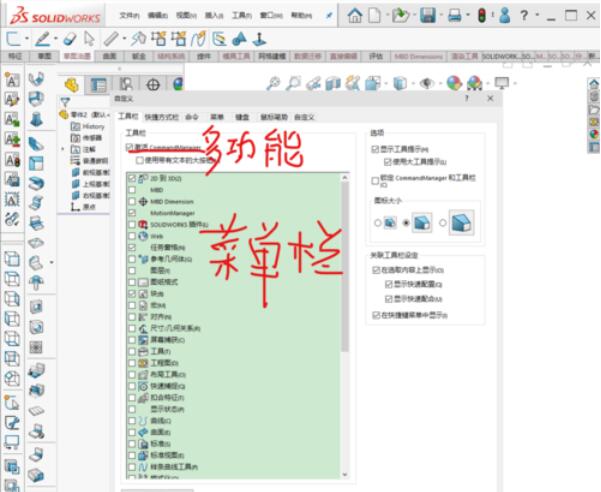Select the History item in feature tree
This screenshot has height=492, width=601.
[88, 126]
